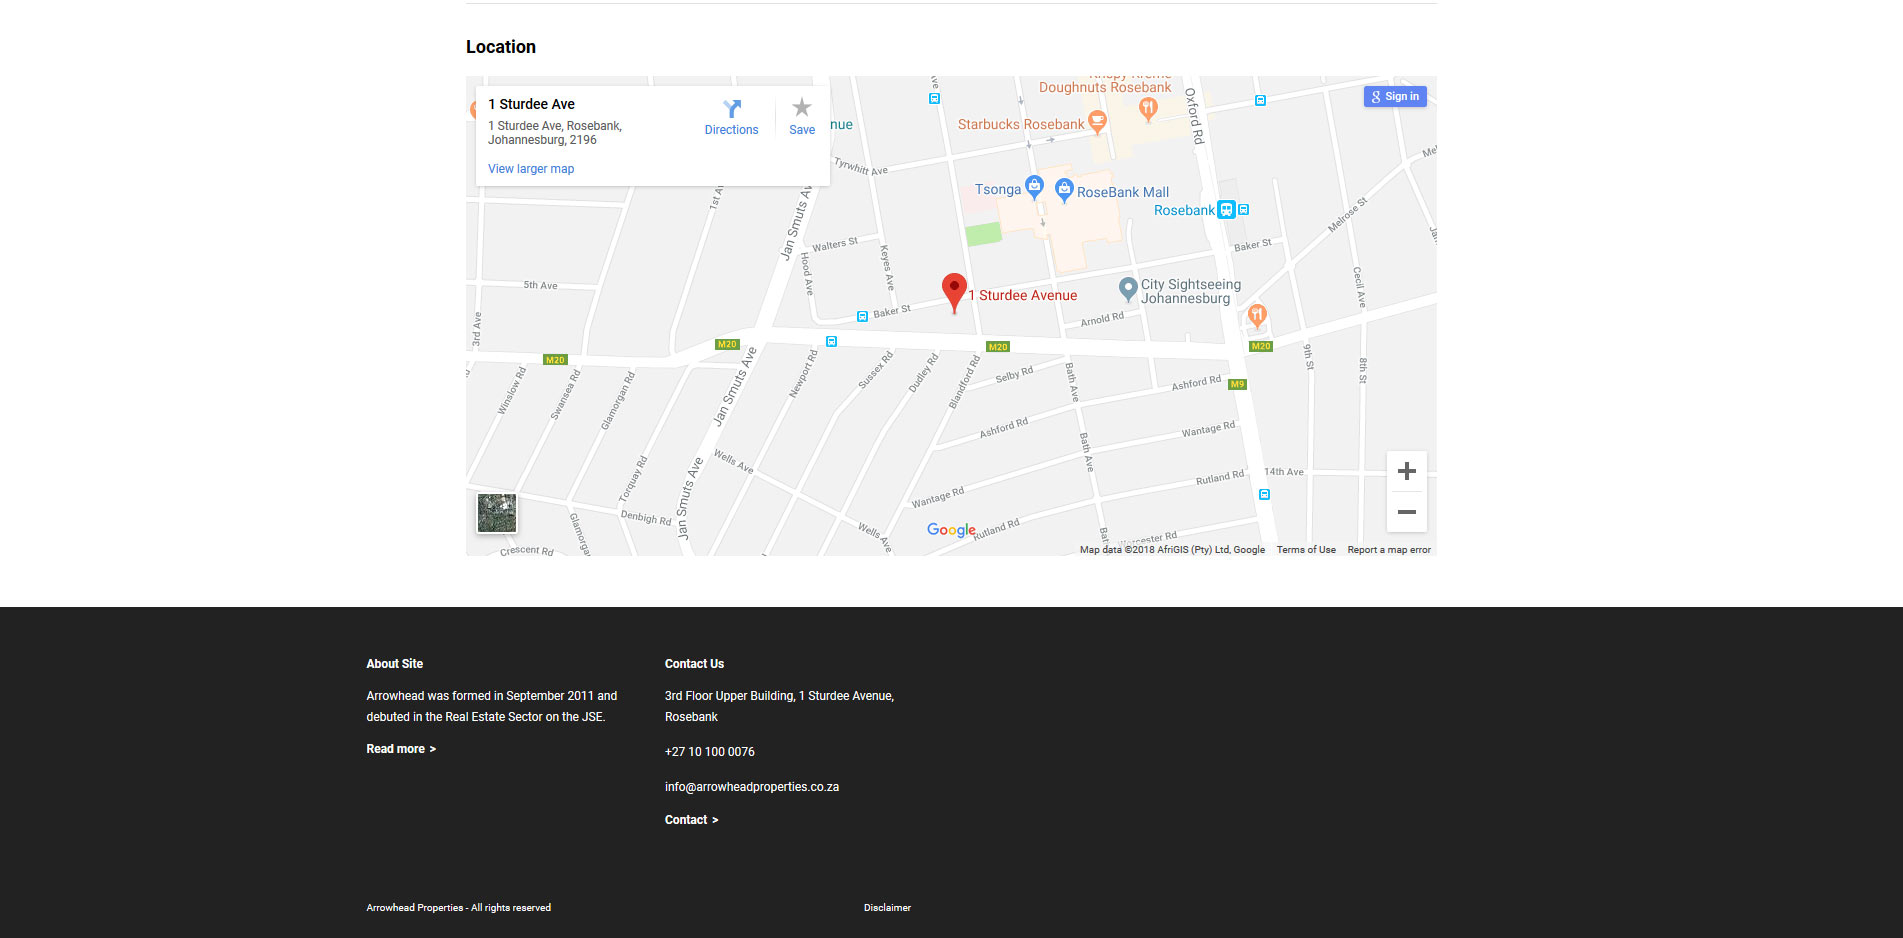Zoom out with the minus button
This screenshot has height=938, width=1903.
1406,512
